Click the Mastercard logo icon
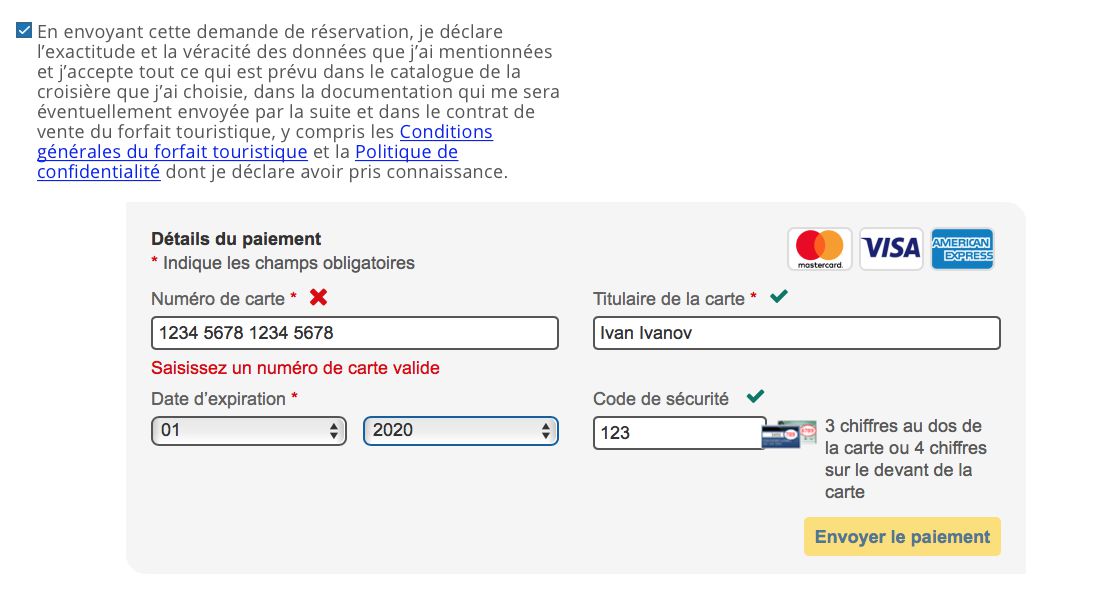The width and height of the screenshot is (1102, 590). click(x=820, y=249)
